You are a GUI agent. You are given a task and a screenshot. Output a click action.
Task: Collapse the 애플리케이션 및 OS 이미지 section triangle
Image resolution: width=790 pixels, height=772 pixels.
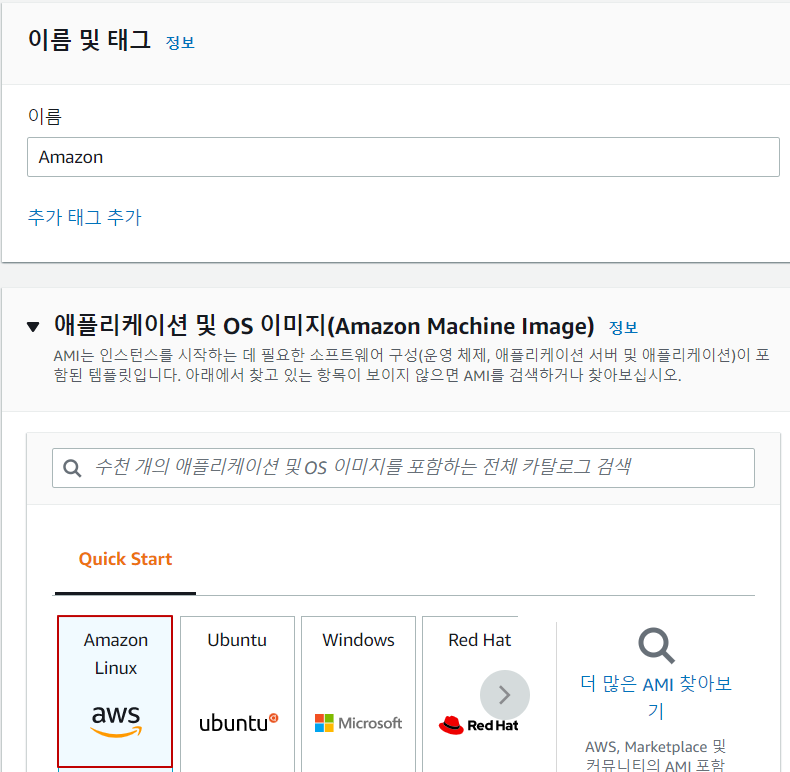pyautogui.click(x=33, y=327)
